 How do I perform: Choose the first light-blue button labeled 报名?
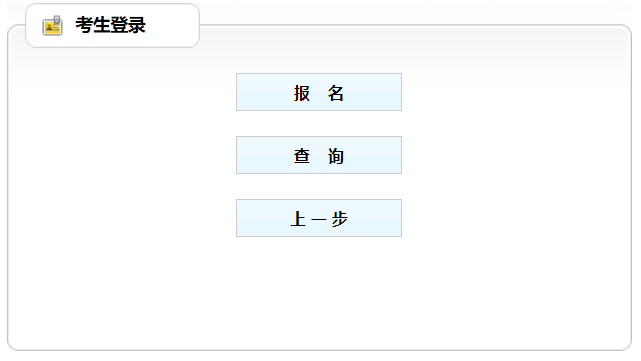[x=319, y=92]
